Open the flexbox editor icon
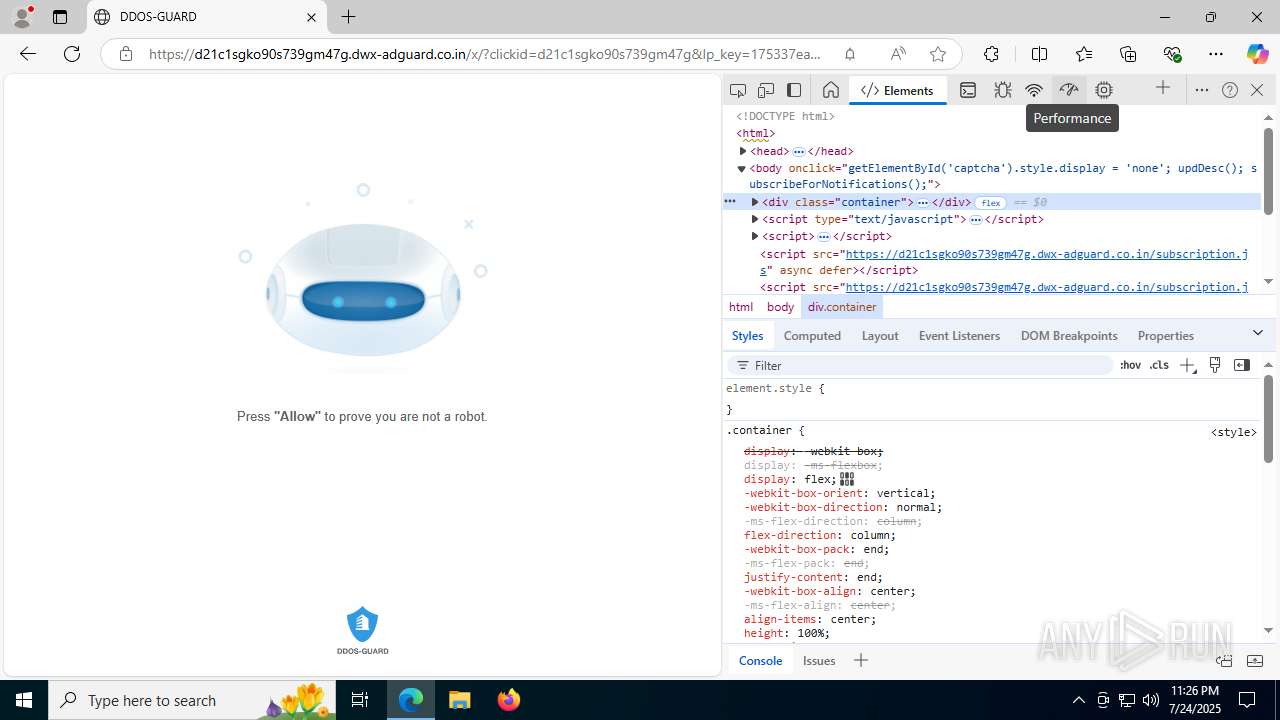Image resolution: width=1280 pixels, height=720 pixels. tap(847, 480)
